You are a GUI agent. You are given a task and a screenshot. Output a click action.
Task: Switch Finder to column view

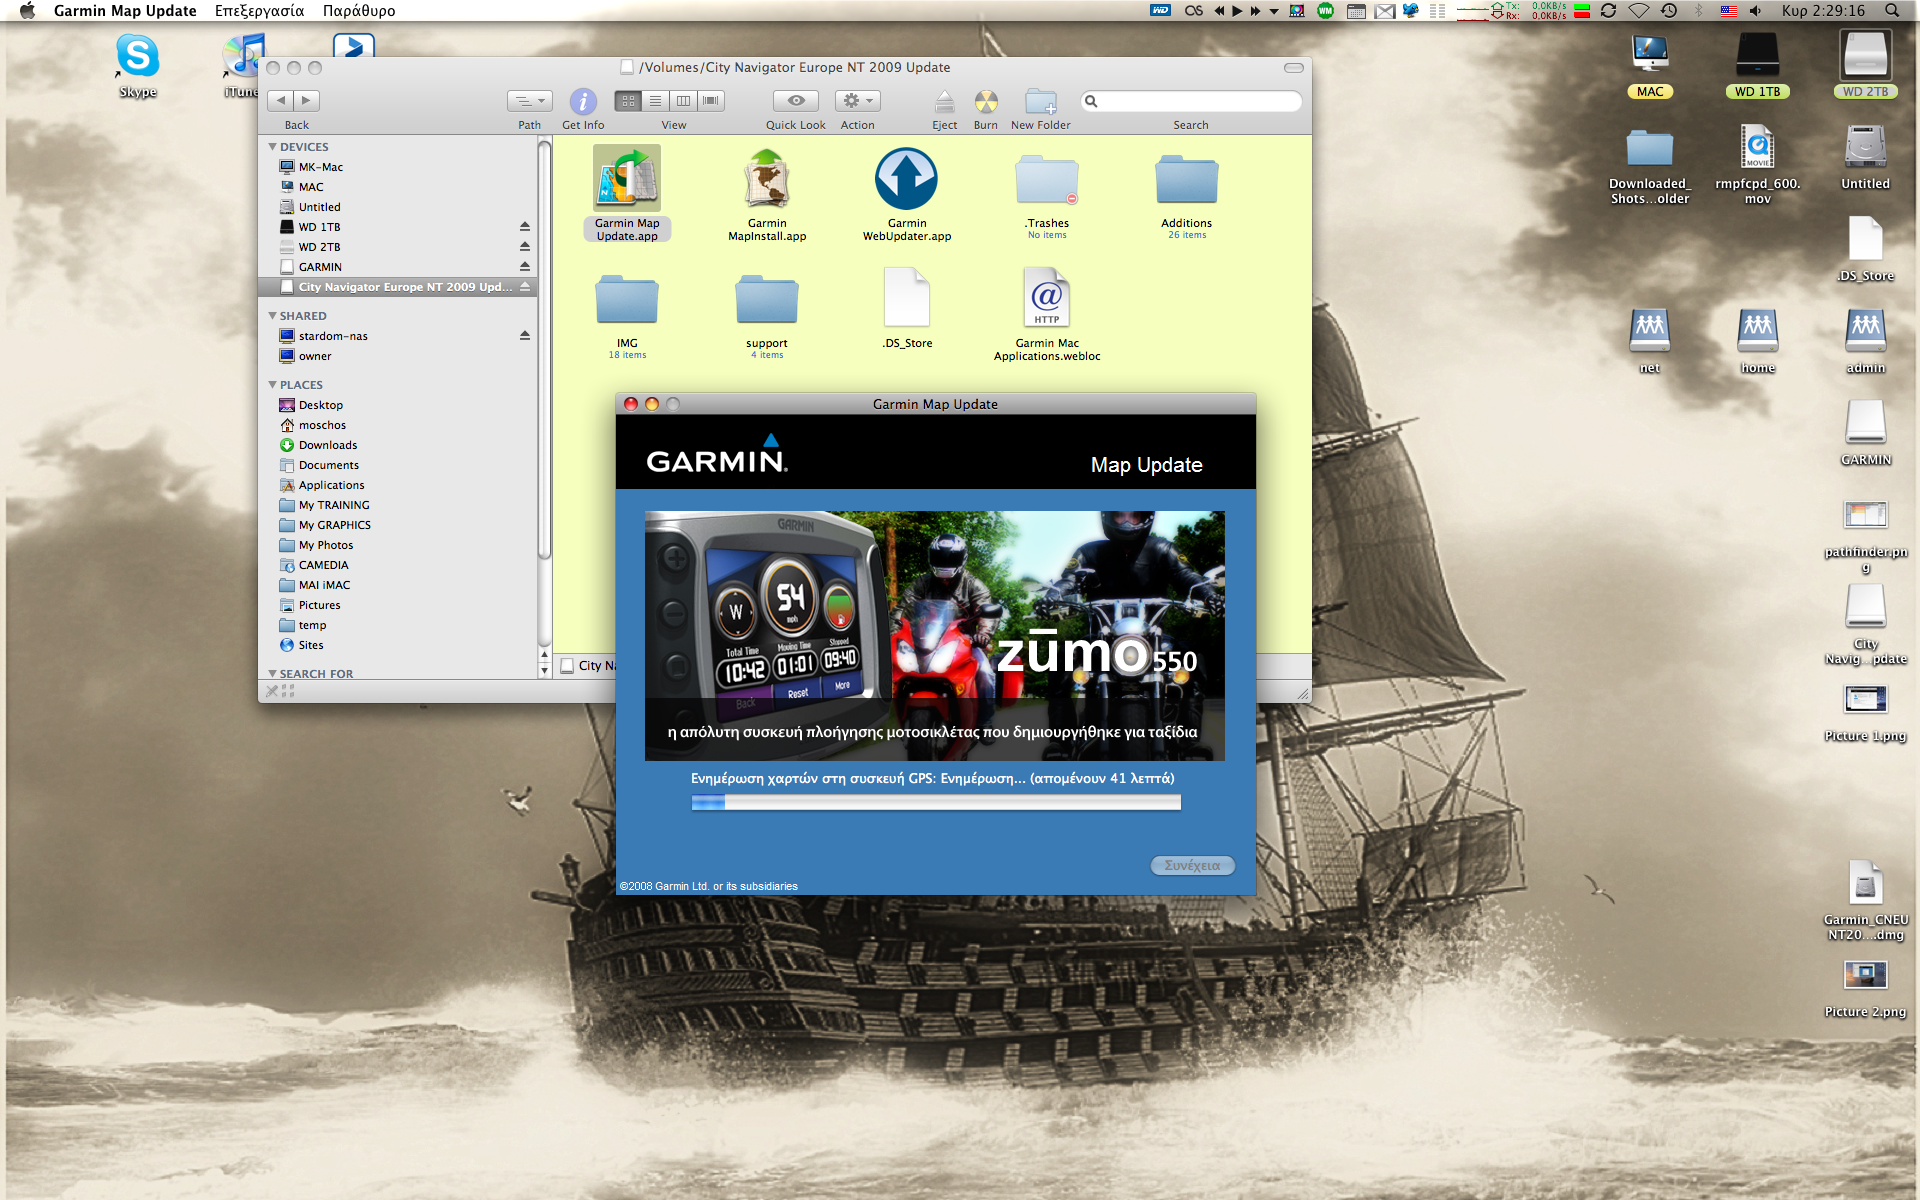point(683,101)
